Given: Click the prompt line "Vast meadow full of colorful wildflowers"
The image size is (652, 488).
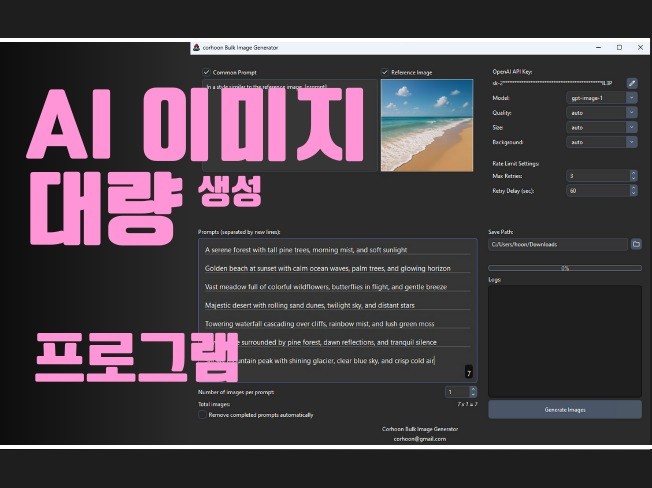Looking at the screenshot, I should pyautogui.click(x=326, y=286).
